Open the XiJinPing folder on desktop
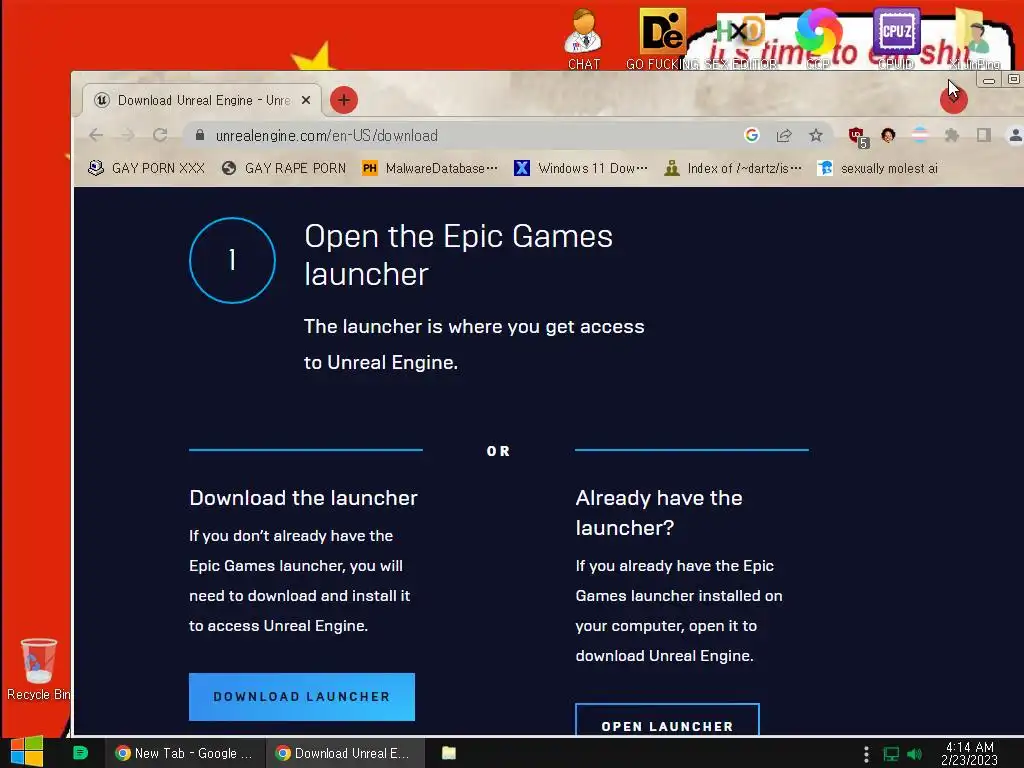The image size is (1024, 768). [973, 39]
